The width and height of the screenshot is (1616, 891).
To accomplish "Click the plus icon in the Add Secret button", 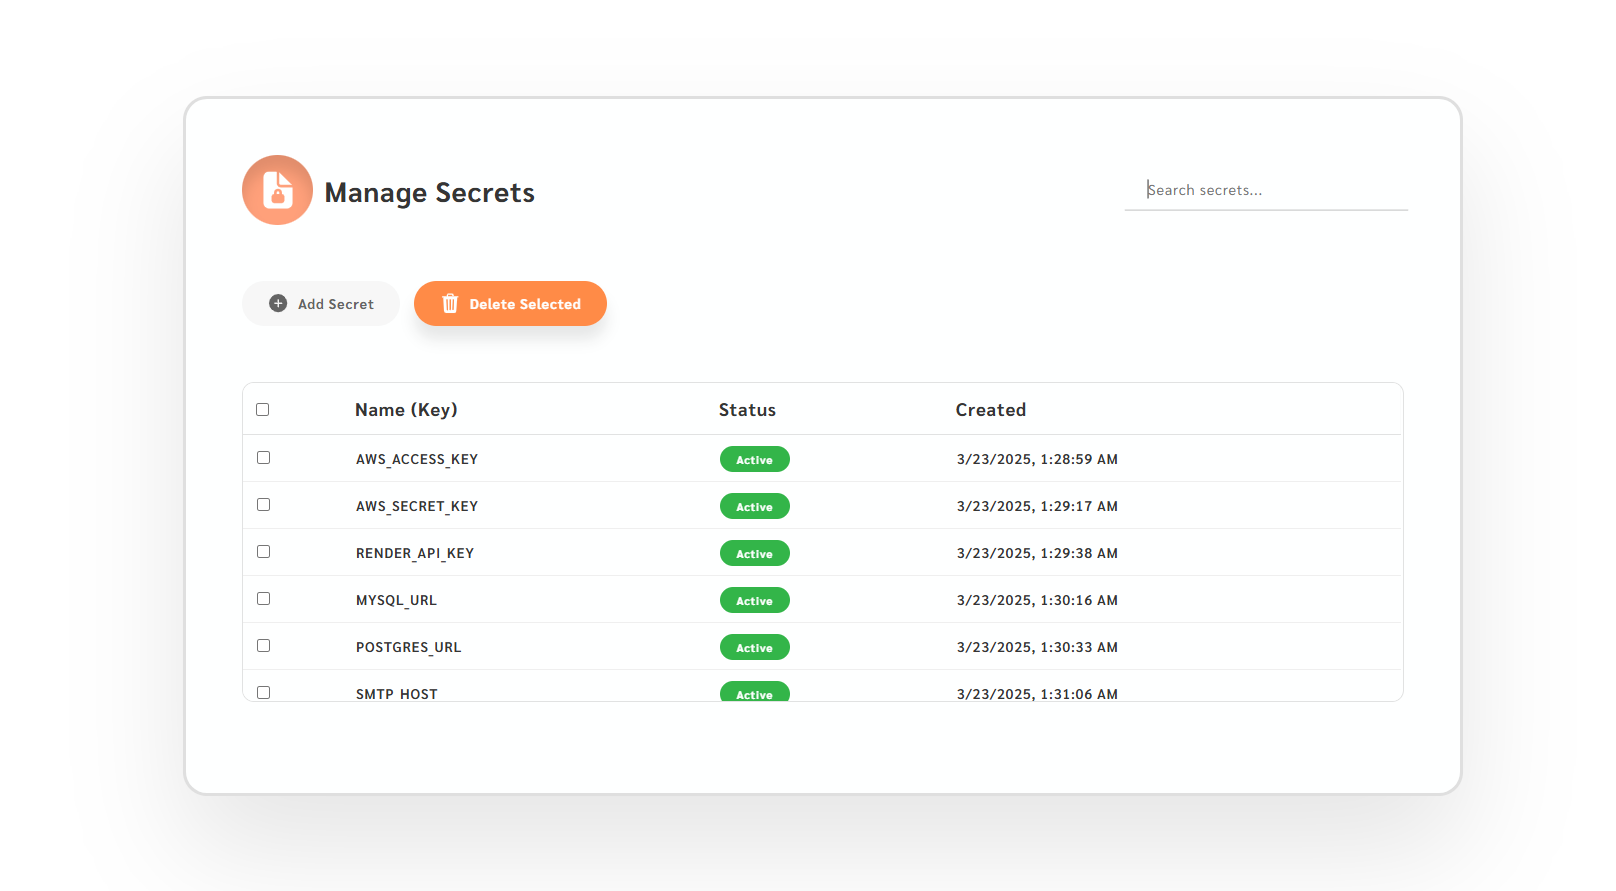I will 278,303.
